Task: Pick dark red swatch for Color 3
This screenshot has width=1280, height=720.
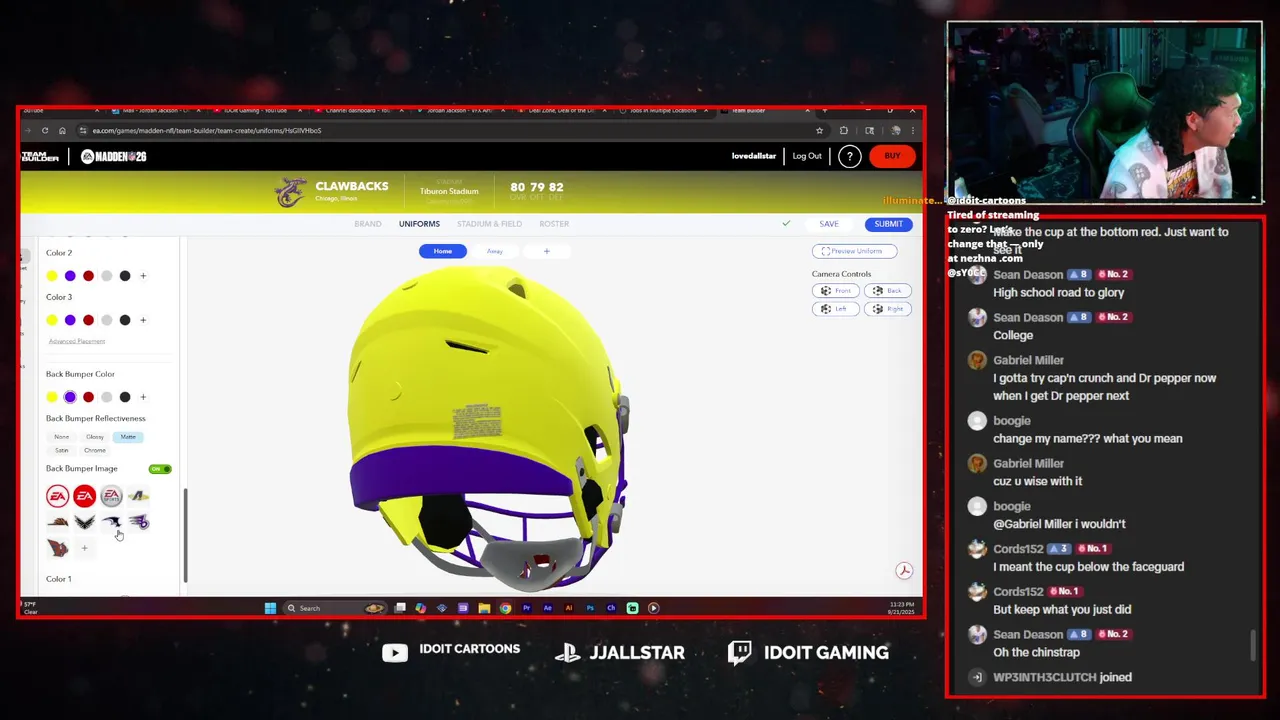Action: point(88,320)
